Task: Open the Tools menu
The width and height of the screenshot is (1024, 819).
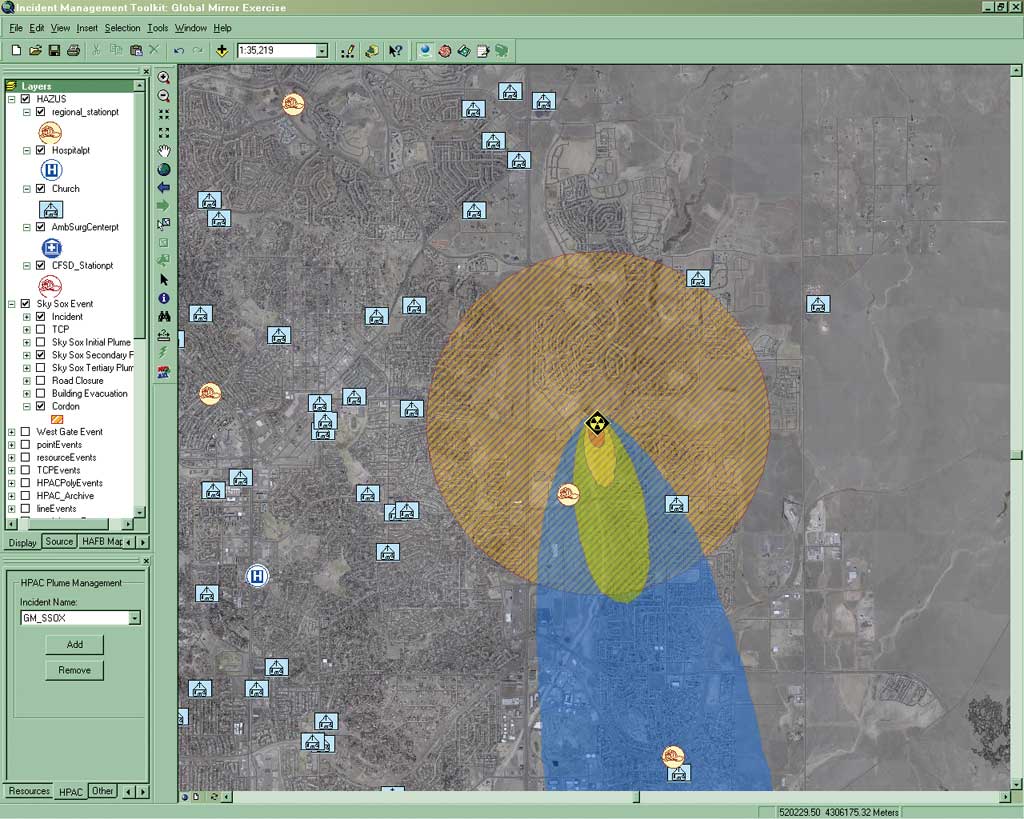Action: 157,28
